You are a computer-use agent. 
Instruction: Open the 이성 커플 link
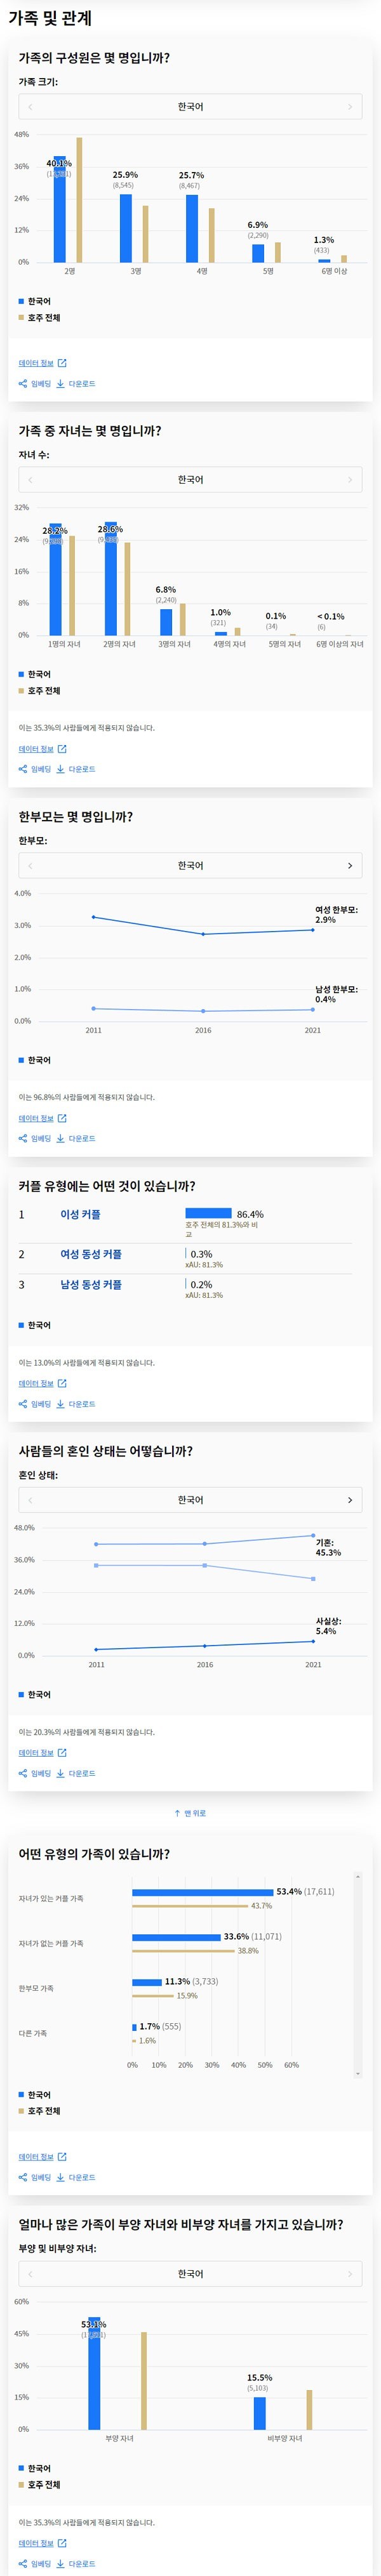tap(80, 1214)
